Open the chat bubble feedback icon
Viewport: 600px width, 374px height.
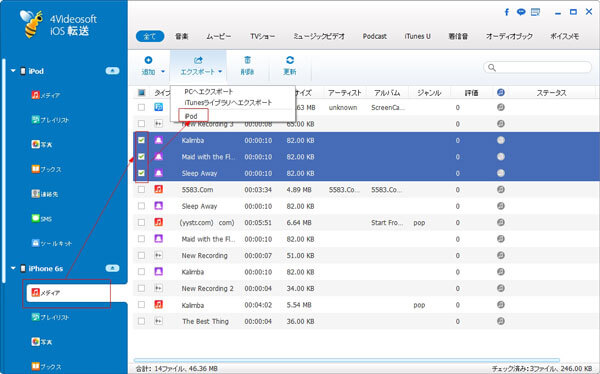[521, 12]
